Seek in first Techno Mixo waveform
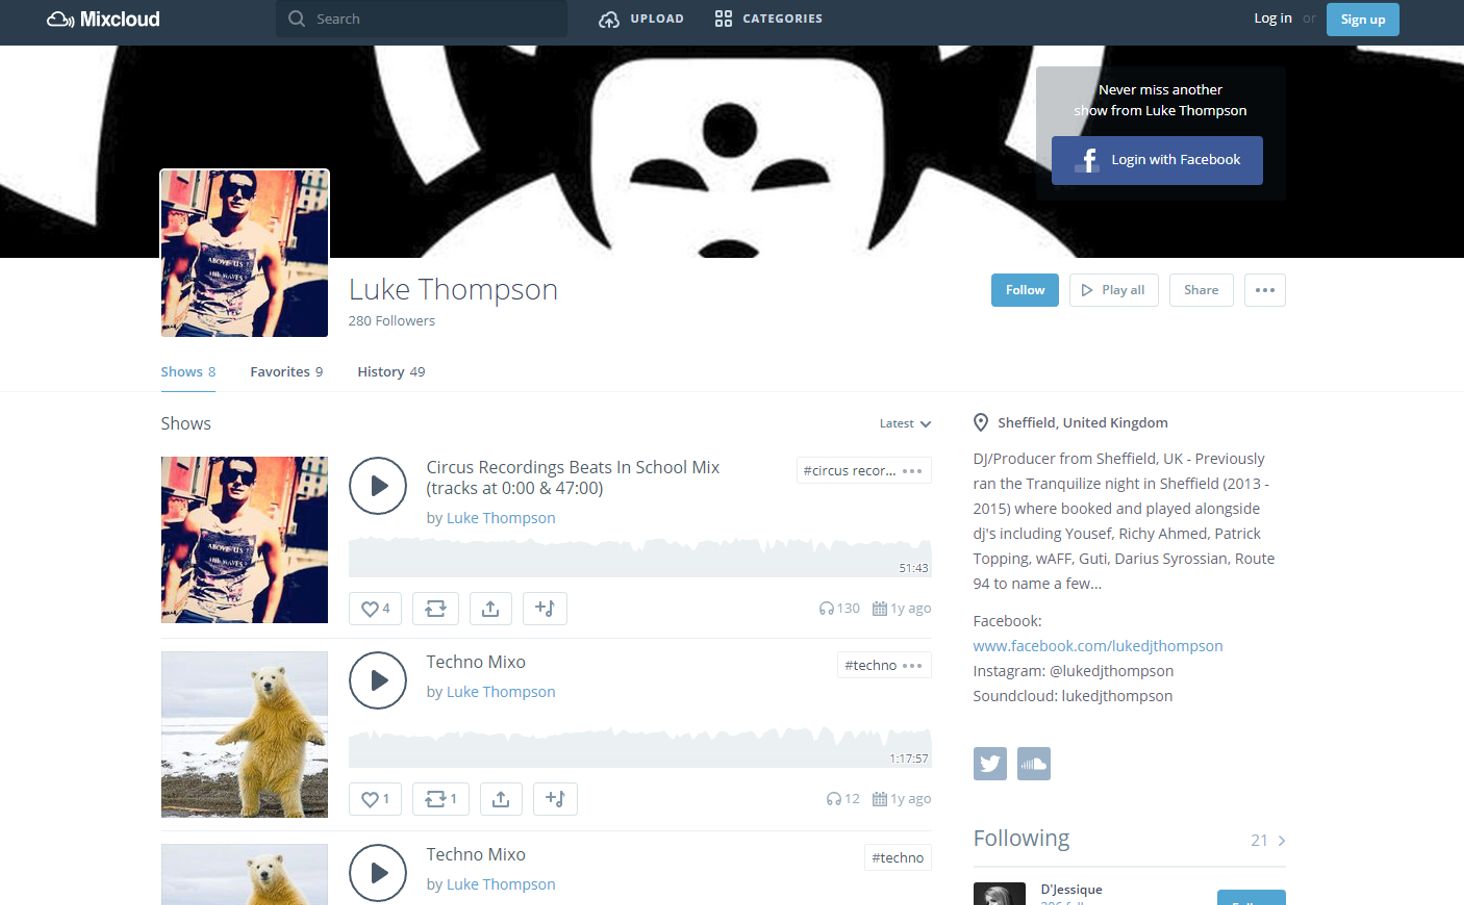This screenshot has height=905, width=1464. tap(640, 748)
